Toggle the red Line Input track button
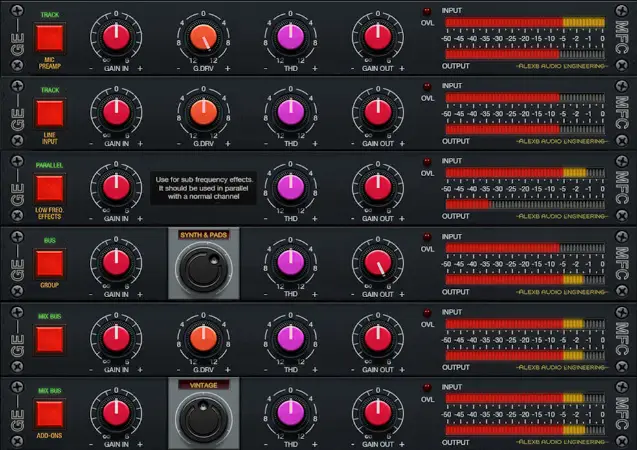Screen dimensions: 637x450 tap(50, 112)
